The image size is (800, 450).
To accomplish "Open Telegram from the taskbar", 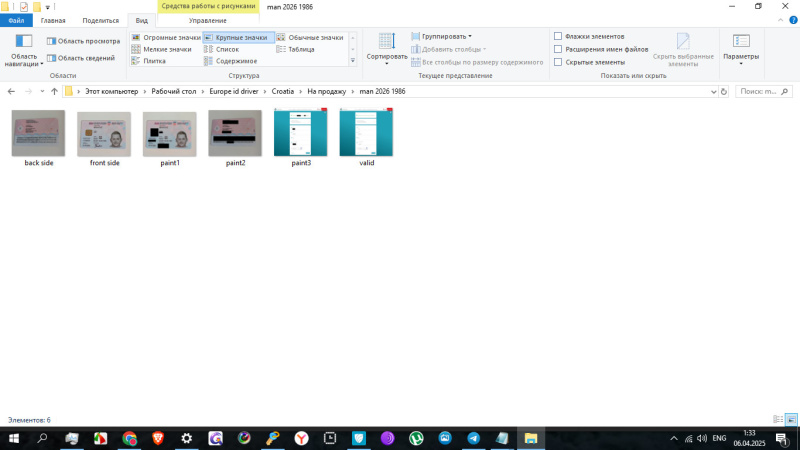I will [473, 438].
